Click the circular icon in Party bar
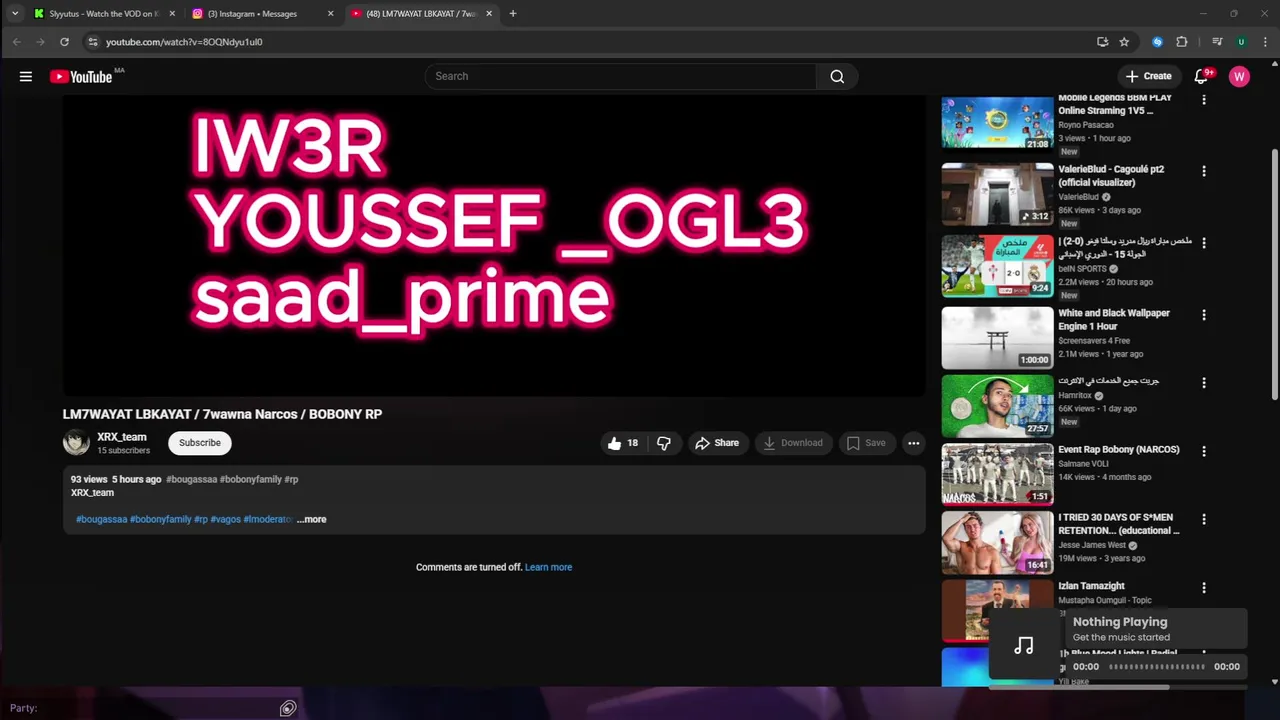This screenshot has width=1280, height=720. click(288, 708)
